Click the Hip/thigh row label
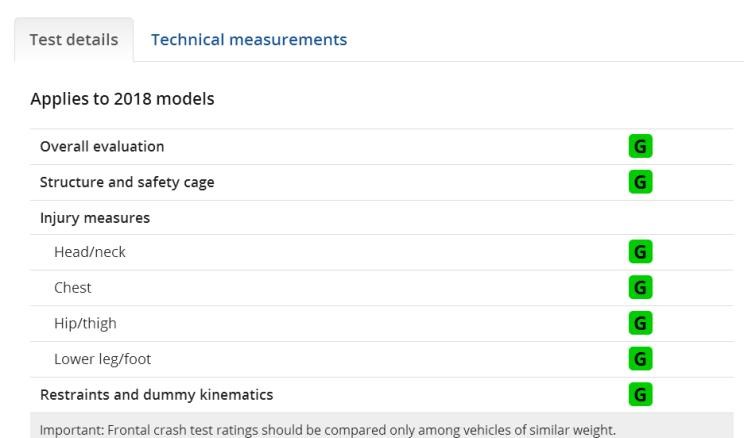 pos(85,324)
